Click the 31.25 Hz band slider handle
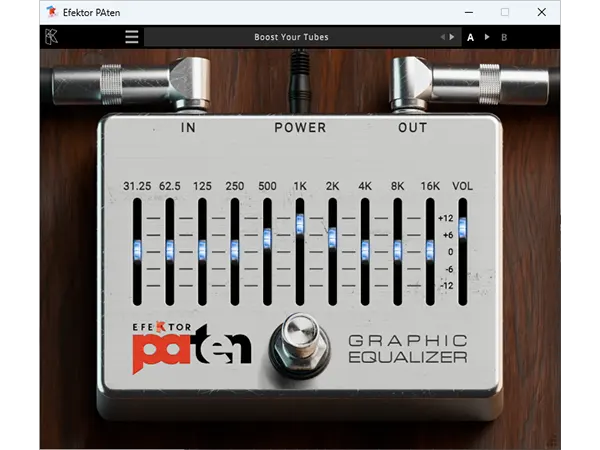The image size is (600, 450). (137, 250)
